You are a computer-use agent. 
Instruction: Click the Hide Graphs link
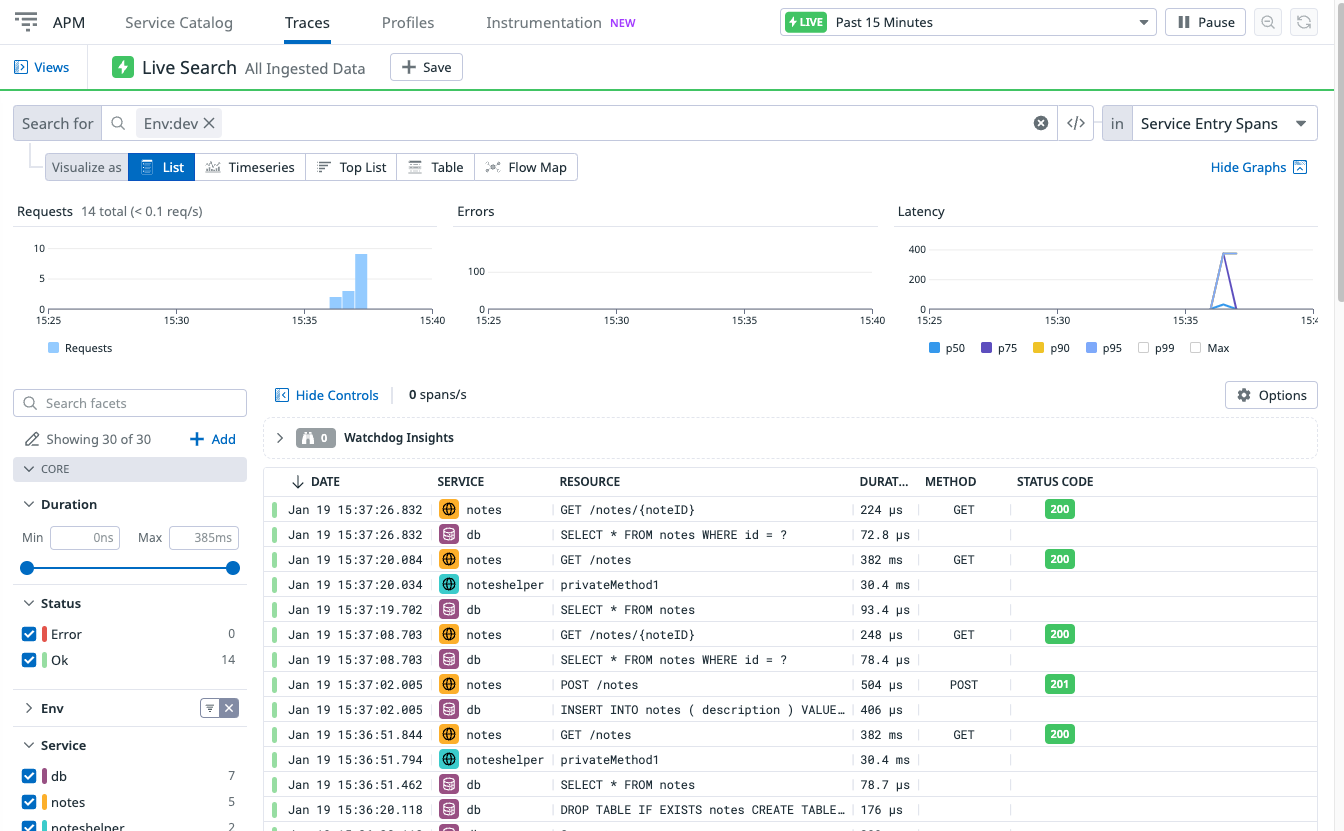click(x=1248, y=167)
